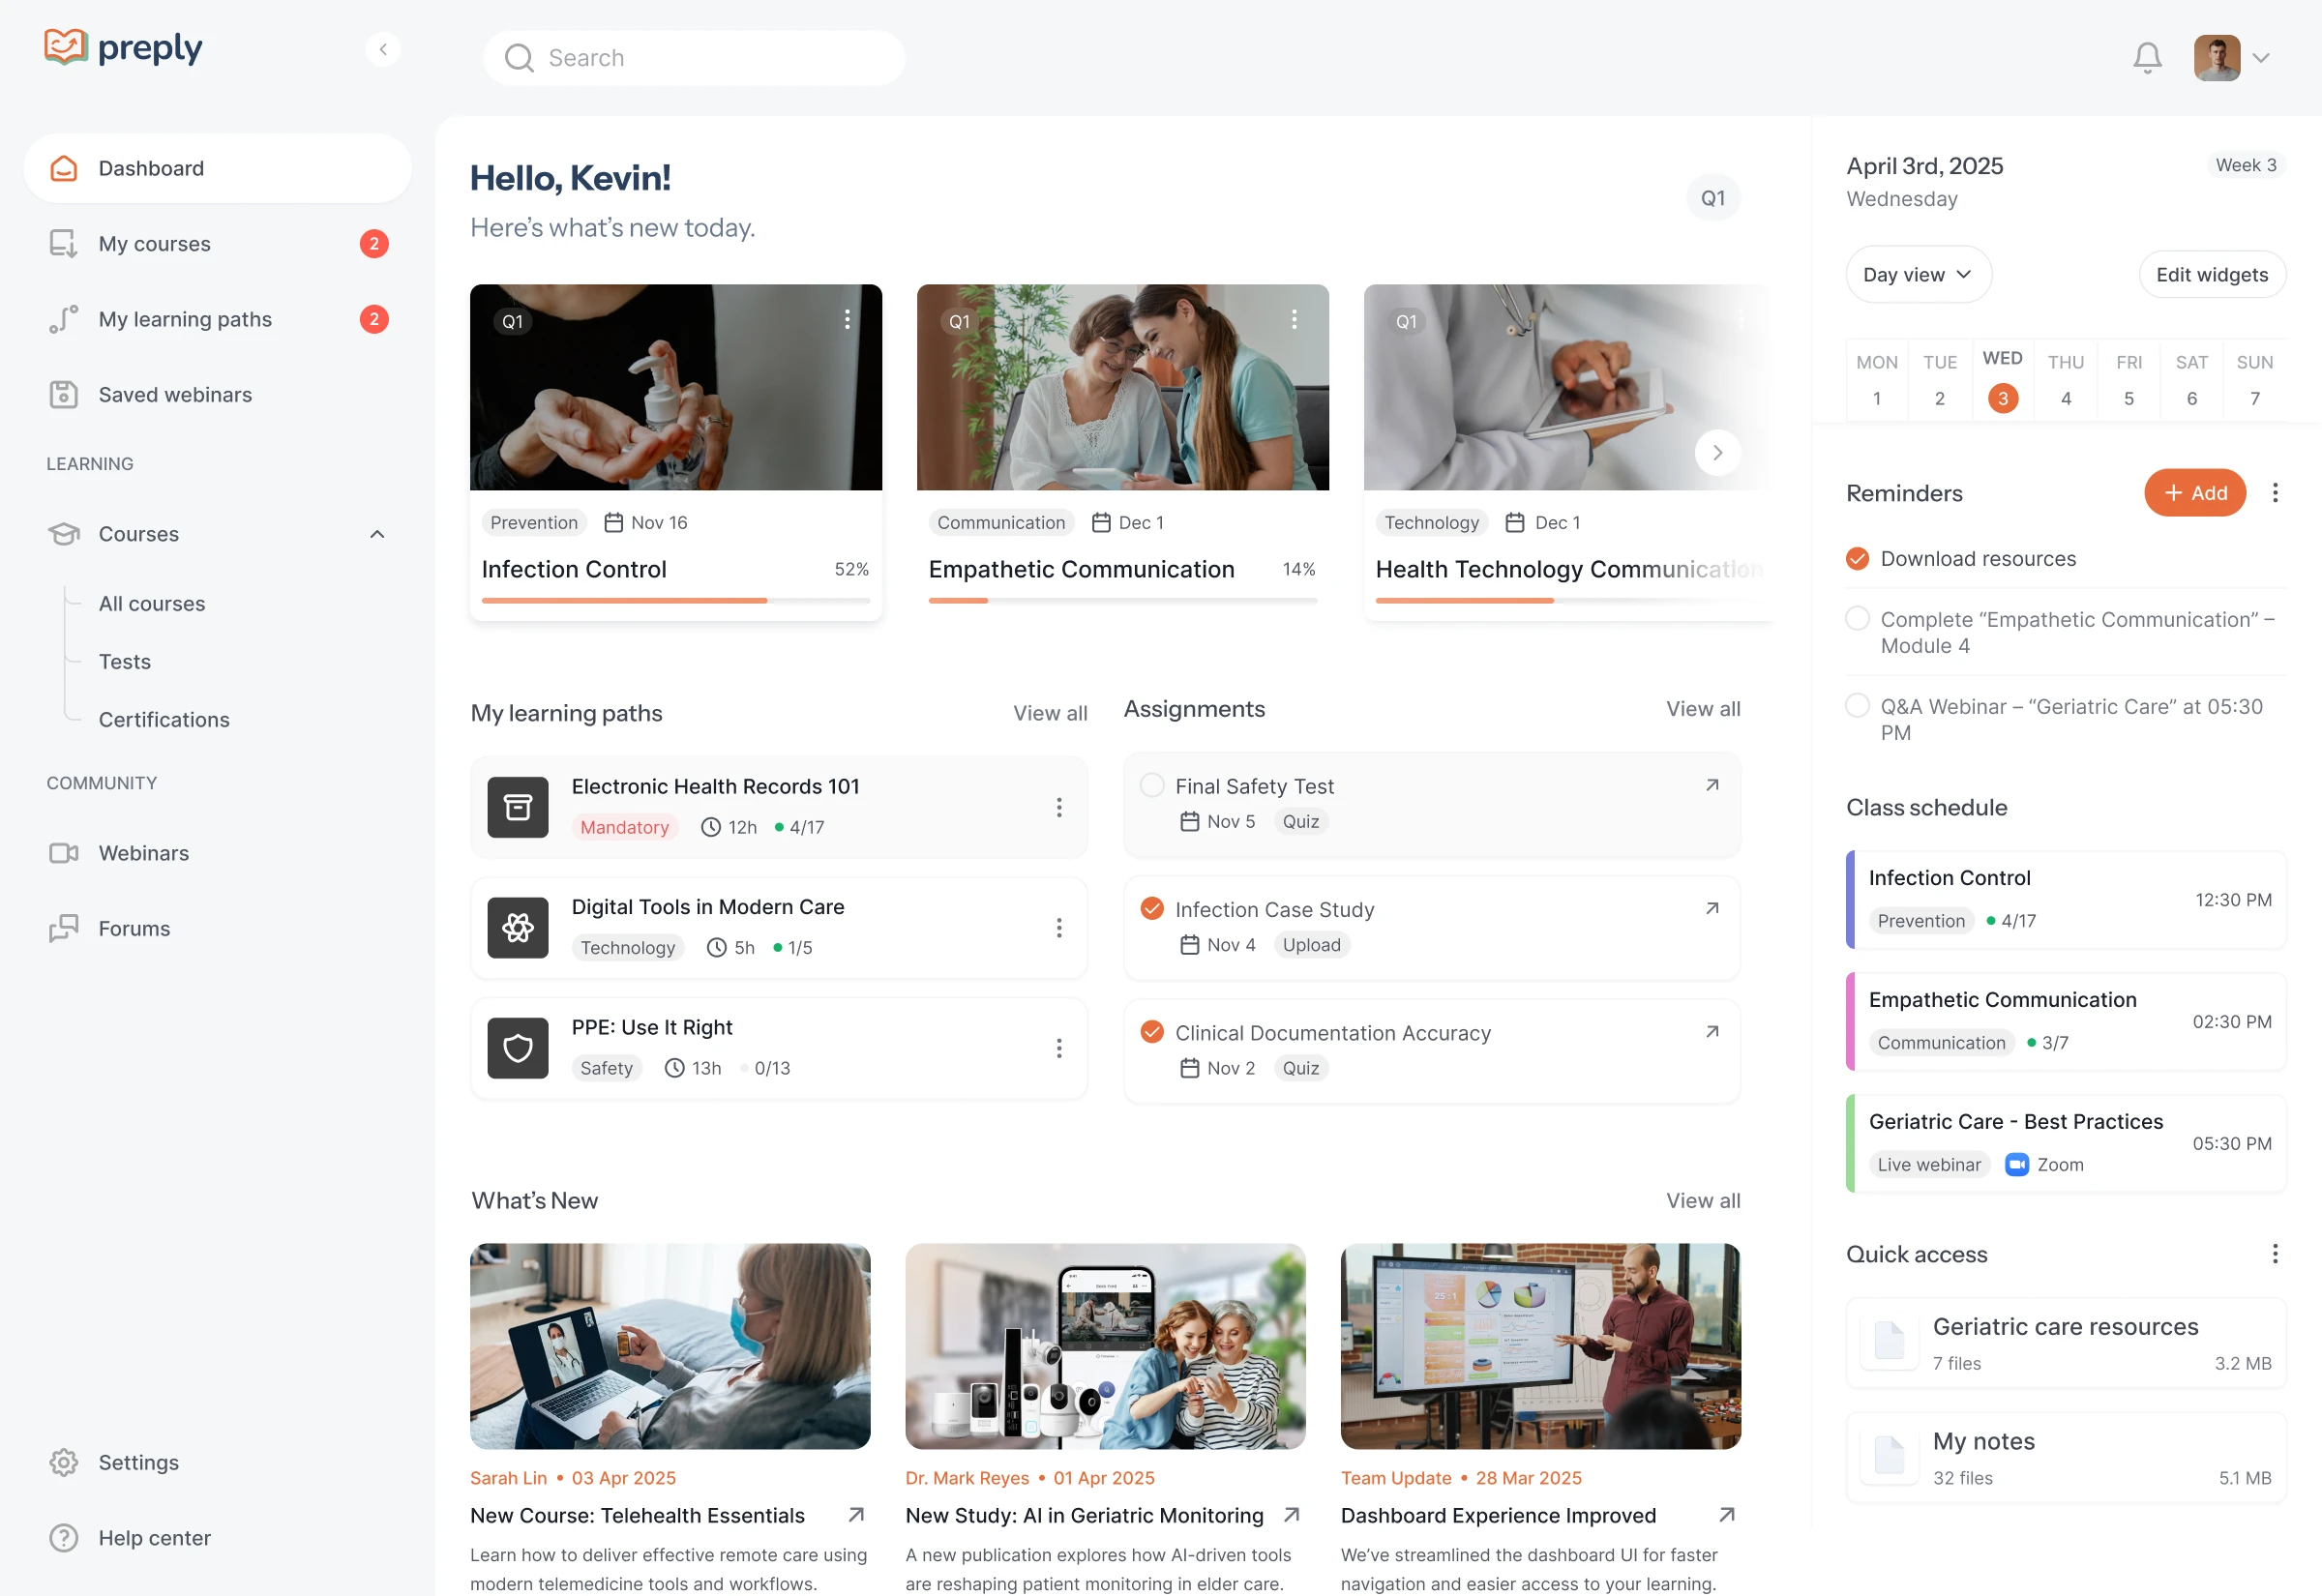Open options menu on Infection Control card

(847, 319)
